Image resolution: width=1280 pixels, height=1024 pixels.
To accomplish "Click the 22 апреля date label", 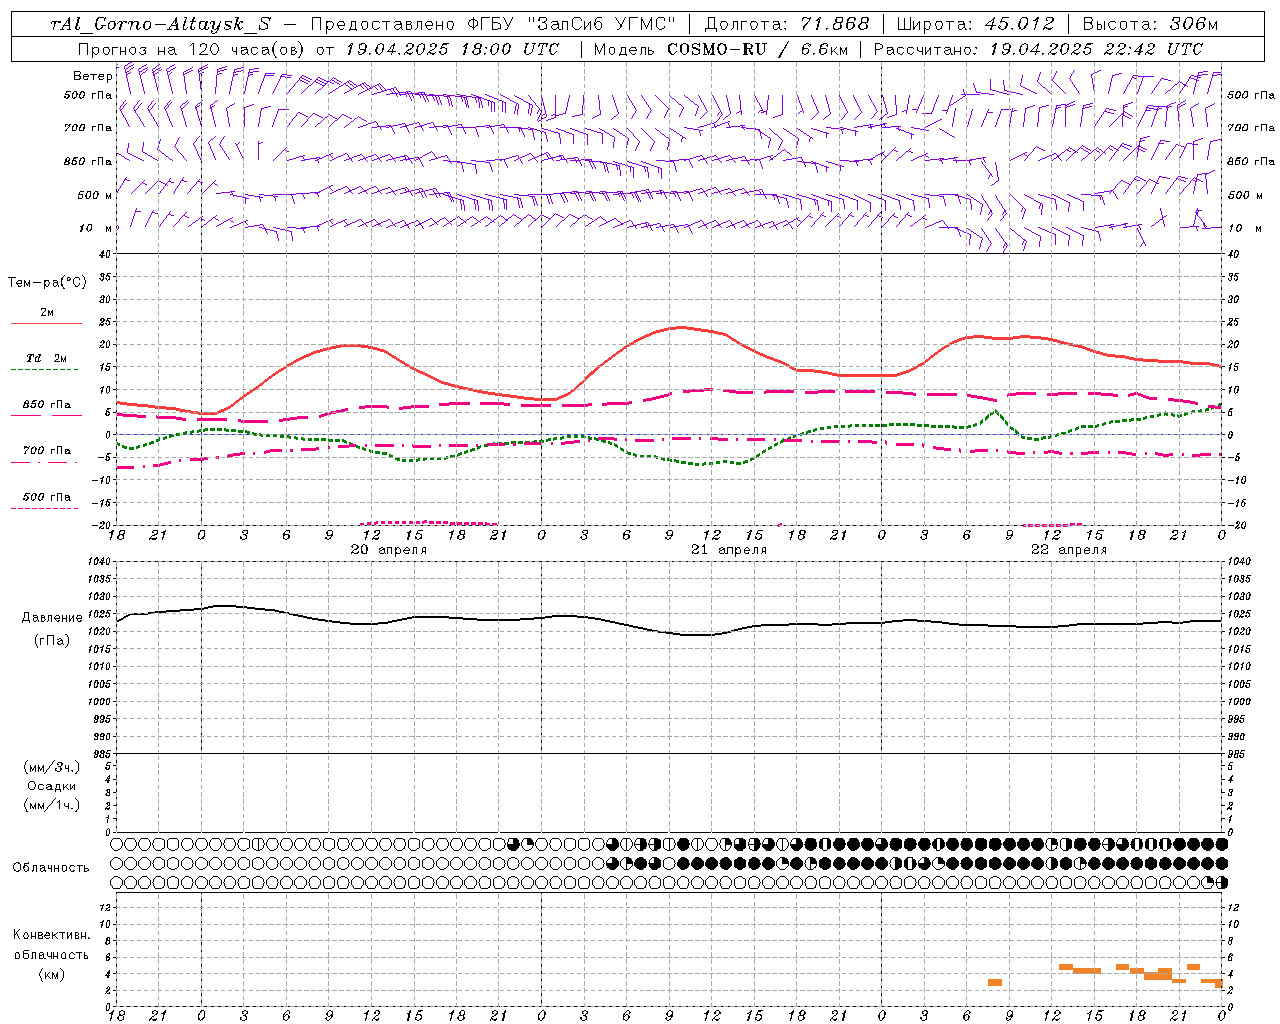I will pyautogui.click(x=1069, y=550).
